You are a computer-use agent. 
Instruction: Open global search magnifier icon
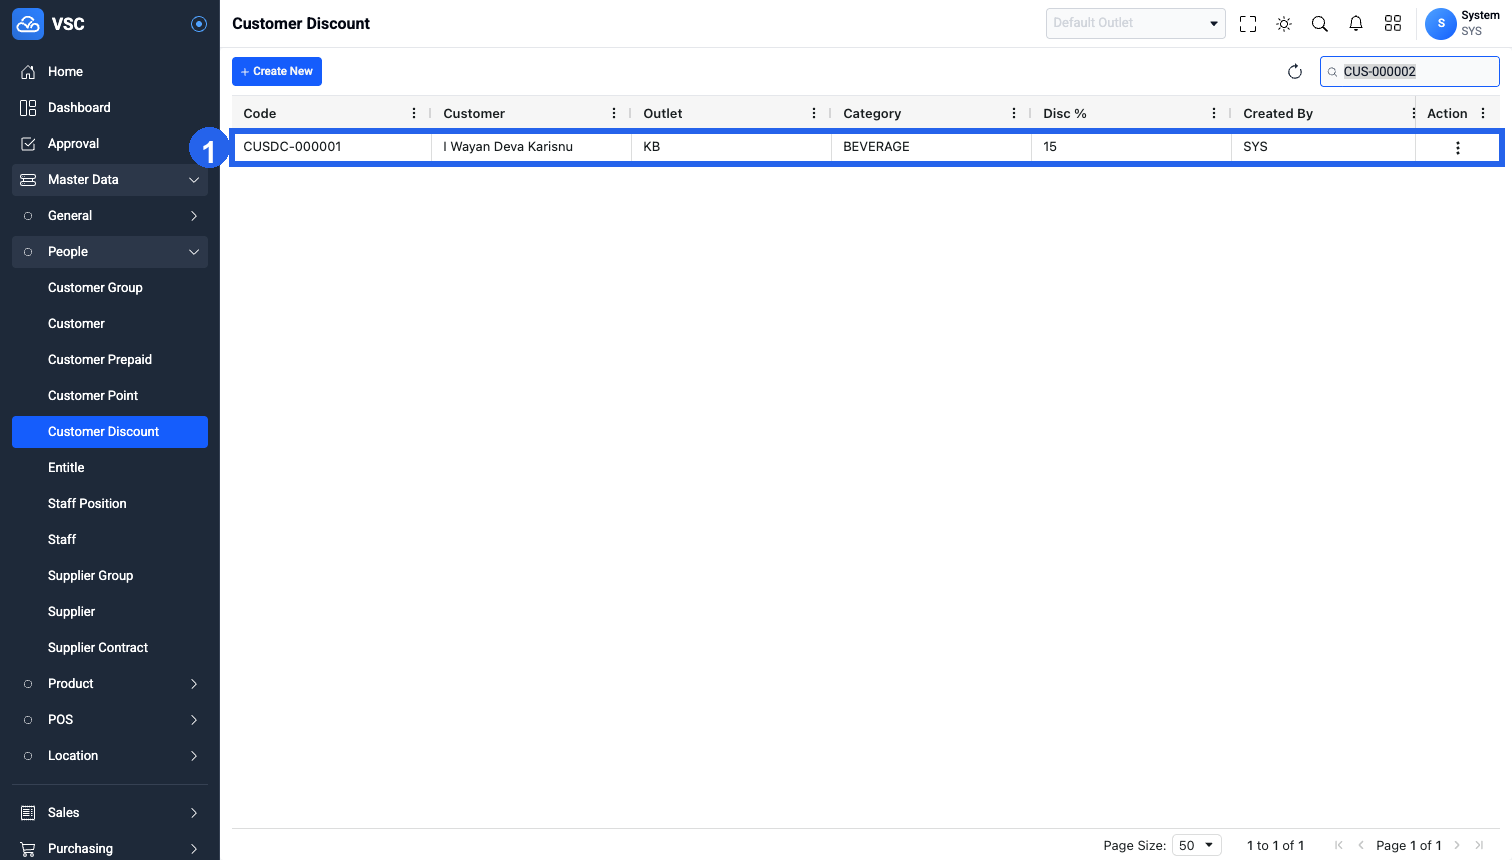tap(1320, 24)
